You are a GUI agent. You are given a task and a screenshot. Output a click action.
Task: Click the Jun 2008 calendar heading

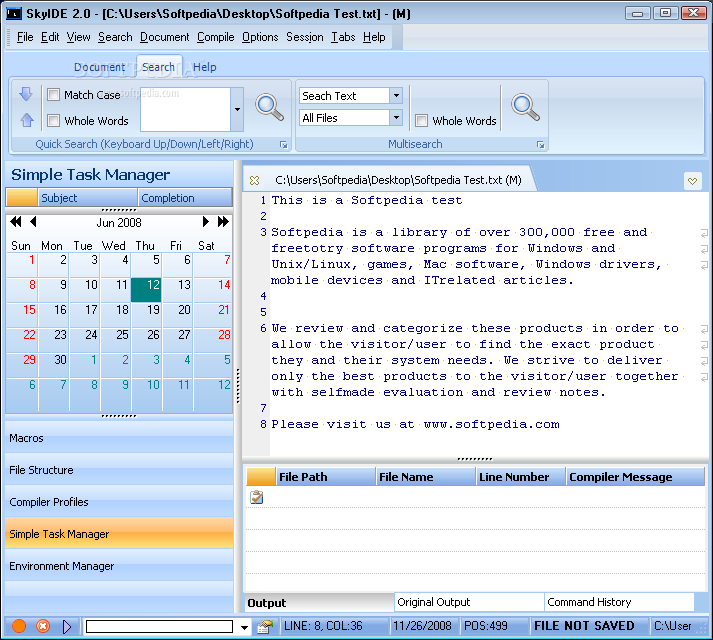coord(119,222)
